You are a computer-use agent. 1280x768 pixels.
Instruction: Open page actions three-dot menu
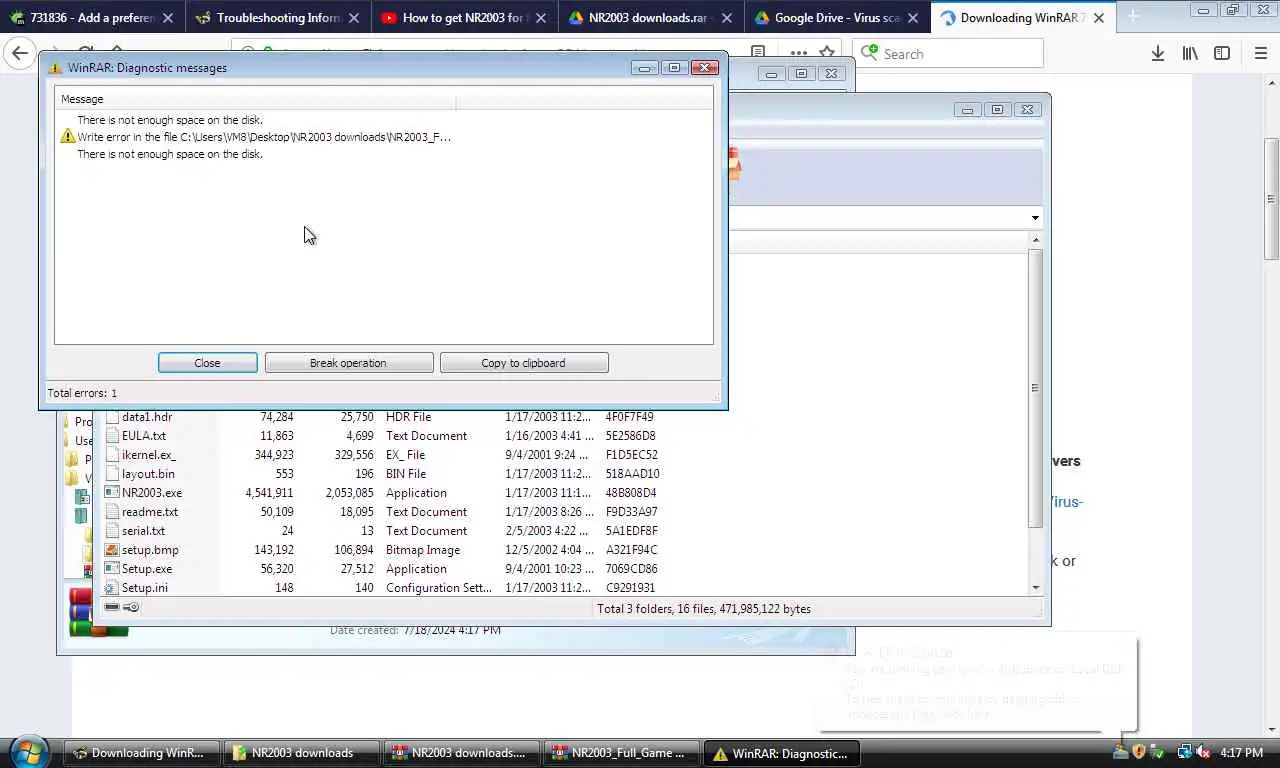point(798,53)
